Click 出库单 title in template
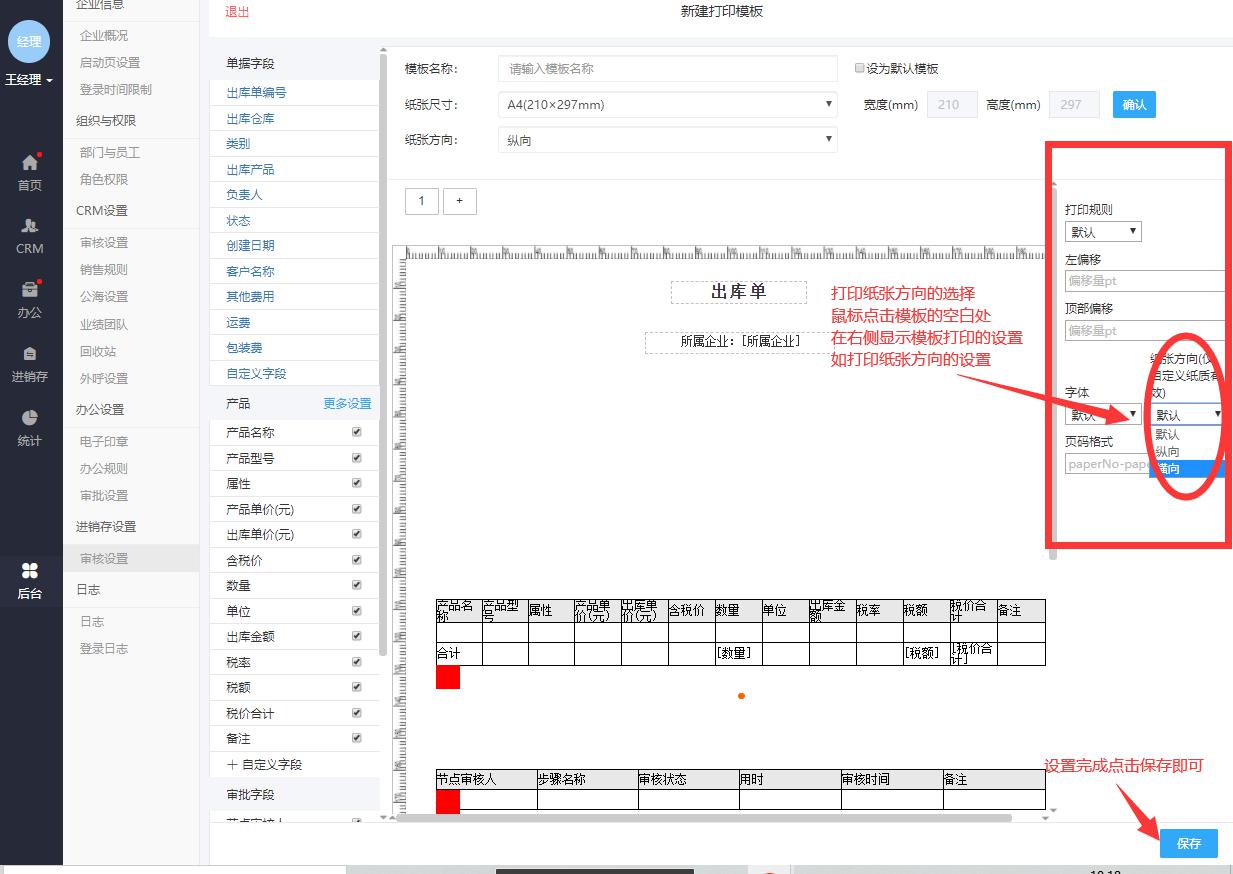Screen dimensions: 1233x874 [x=739, y=291]
